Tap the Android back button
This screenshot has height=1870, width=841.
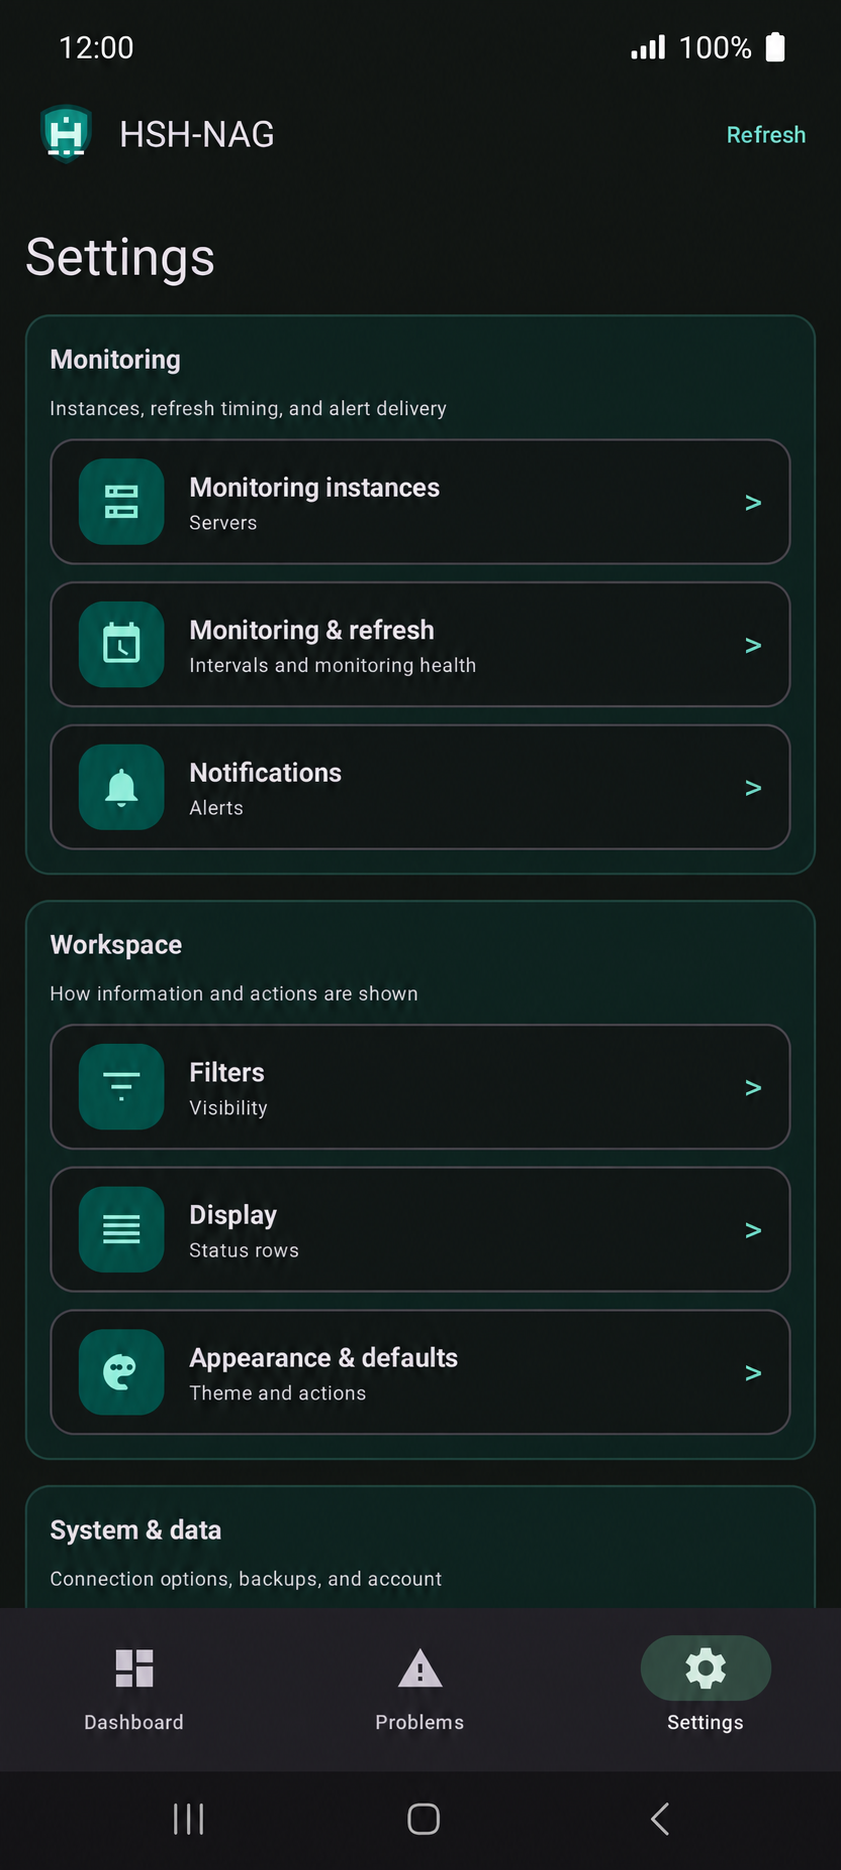660,1819
